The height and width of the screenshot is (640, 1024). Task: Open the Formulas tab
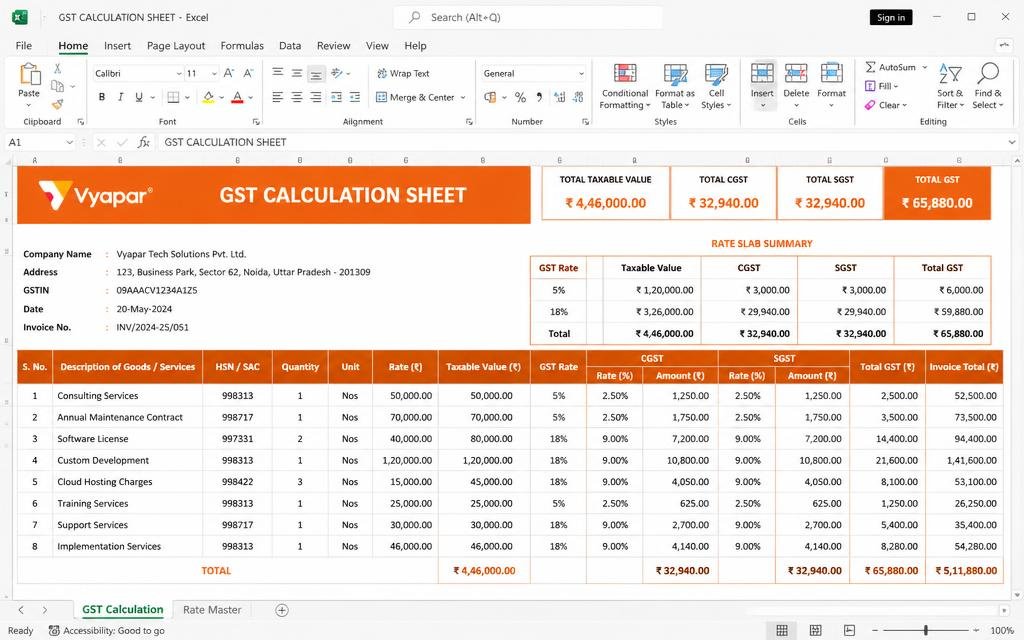point(242,46)
